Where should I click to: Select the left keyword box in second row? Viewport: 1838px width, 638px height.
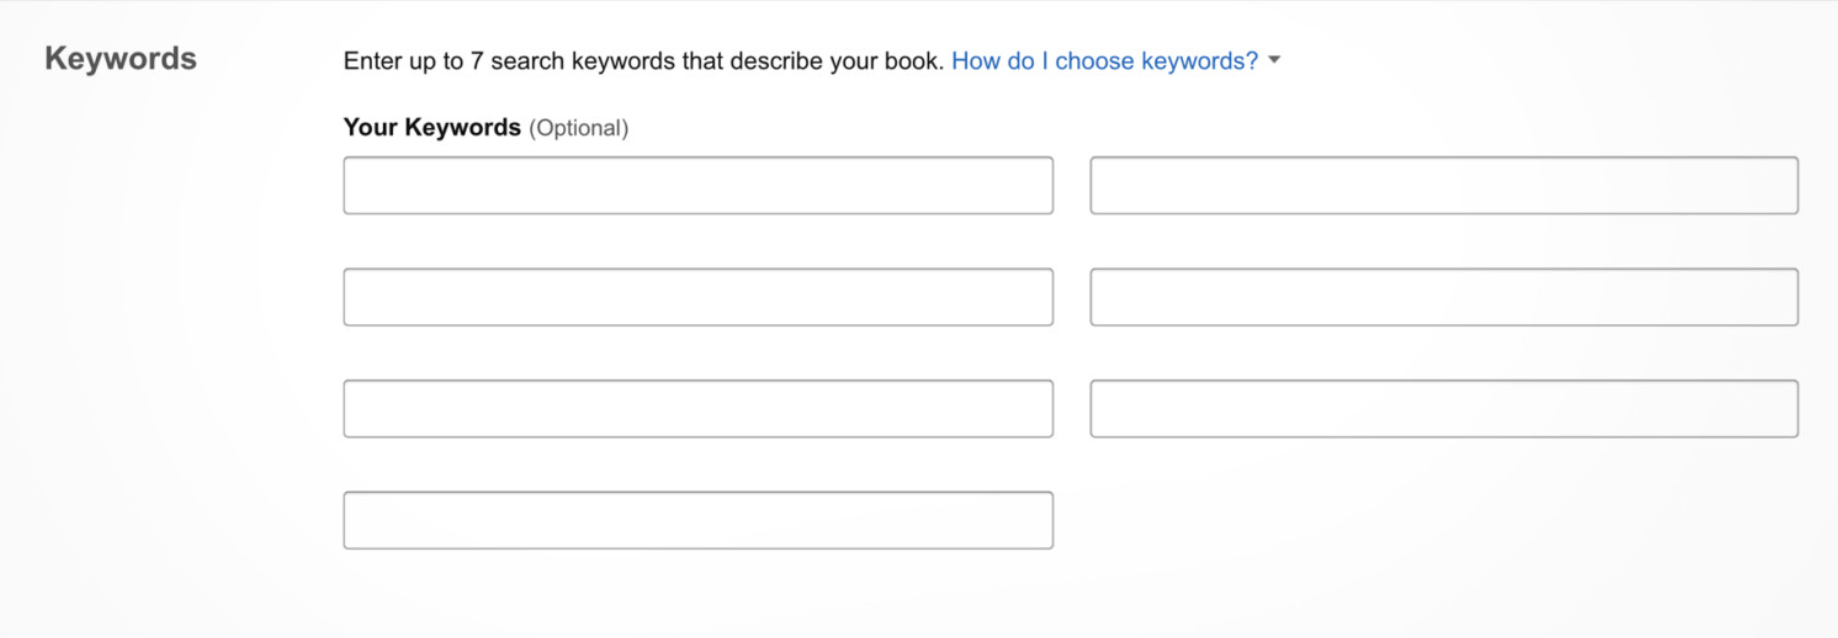click(697, 296)
